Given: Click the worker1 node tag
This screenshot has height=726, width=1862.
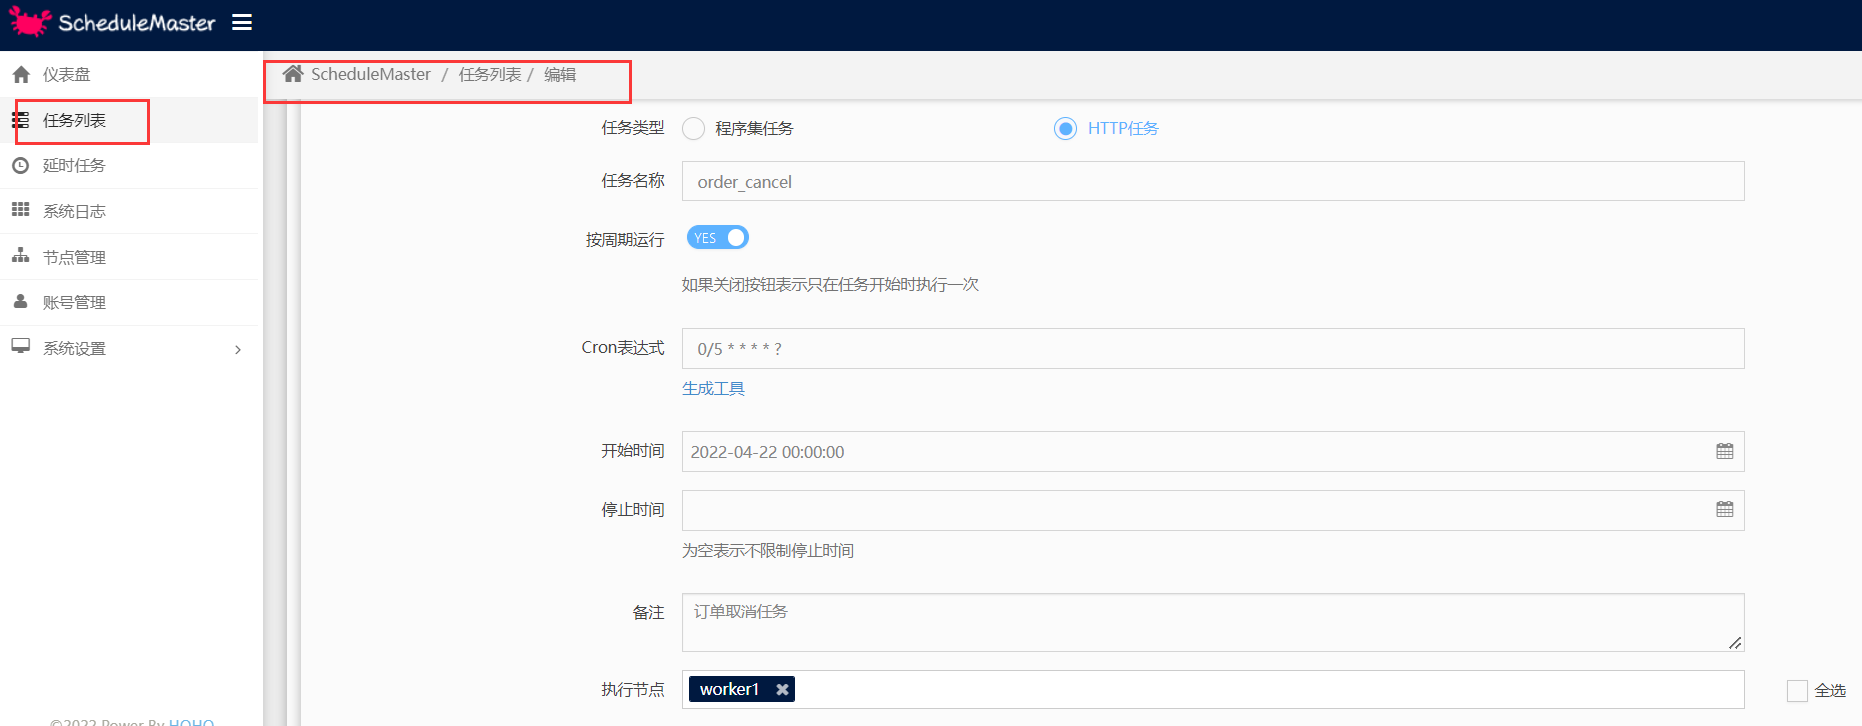Looking at the screenshot, I should tap(741, 689).
